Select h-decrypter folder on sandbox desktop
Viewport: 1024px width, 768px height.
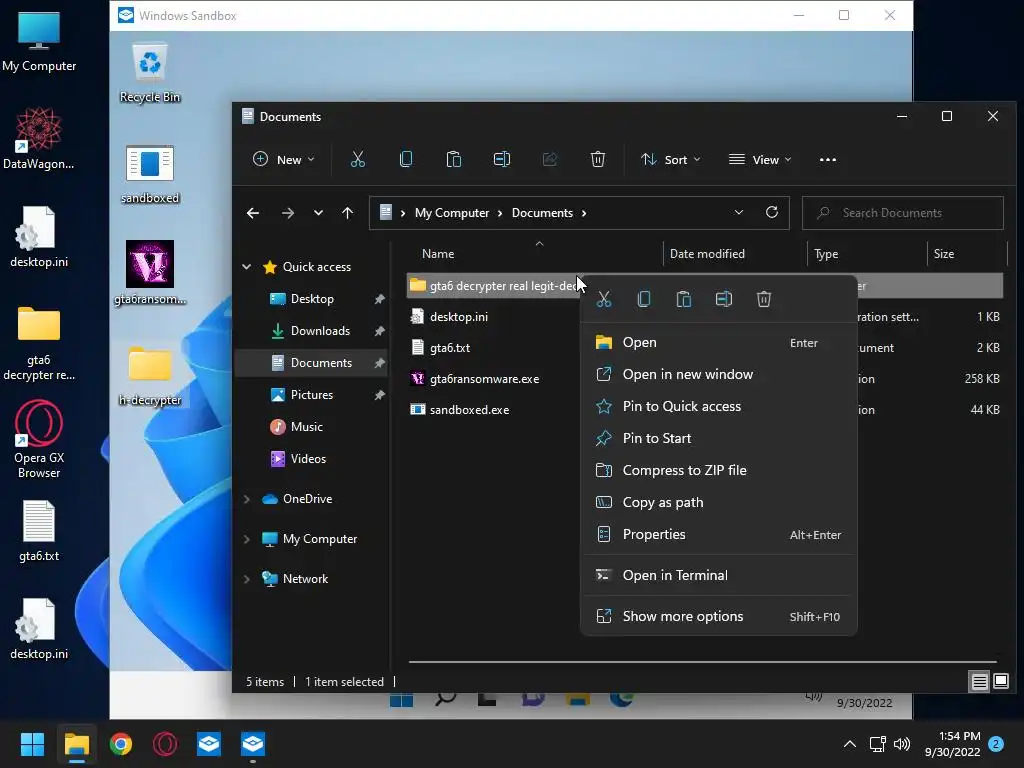150,376
